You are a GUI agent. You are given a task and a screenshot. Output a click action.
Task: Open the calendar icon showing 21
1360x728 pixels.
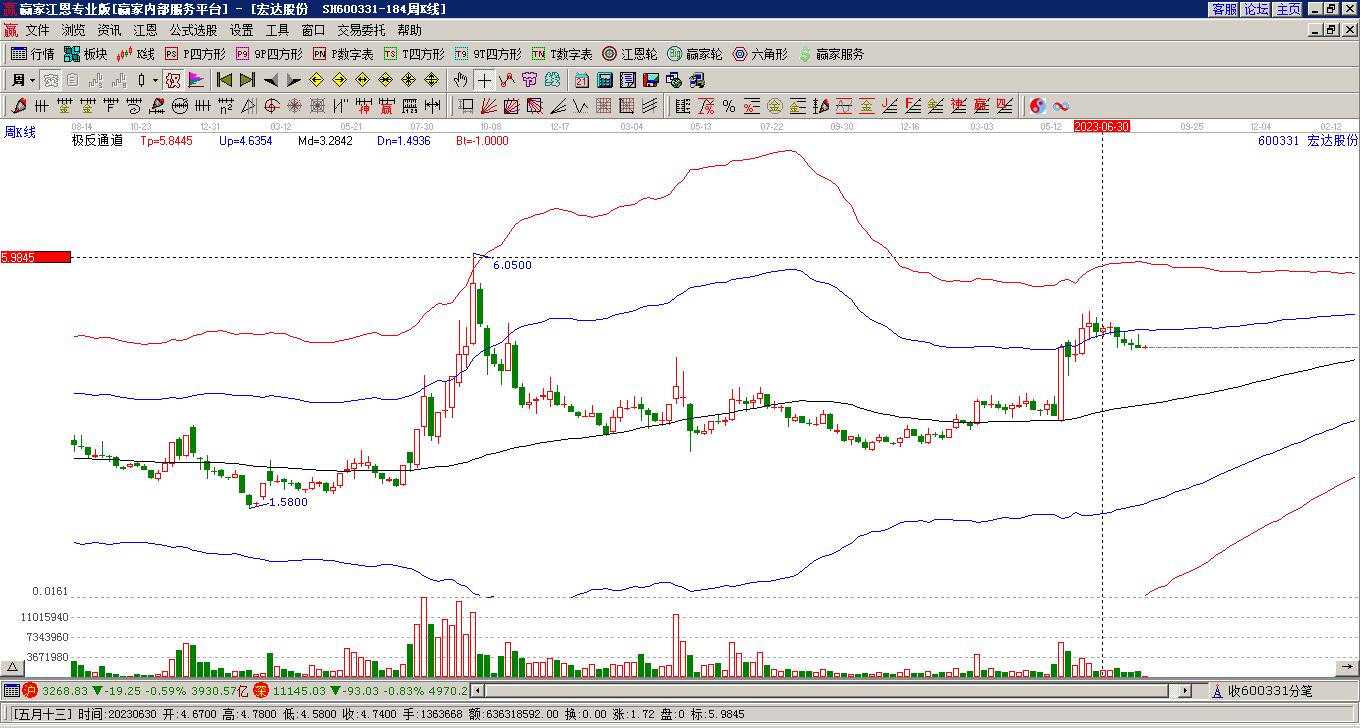click(582, 80)
